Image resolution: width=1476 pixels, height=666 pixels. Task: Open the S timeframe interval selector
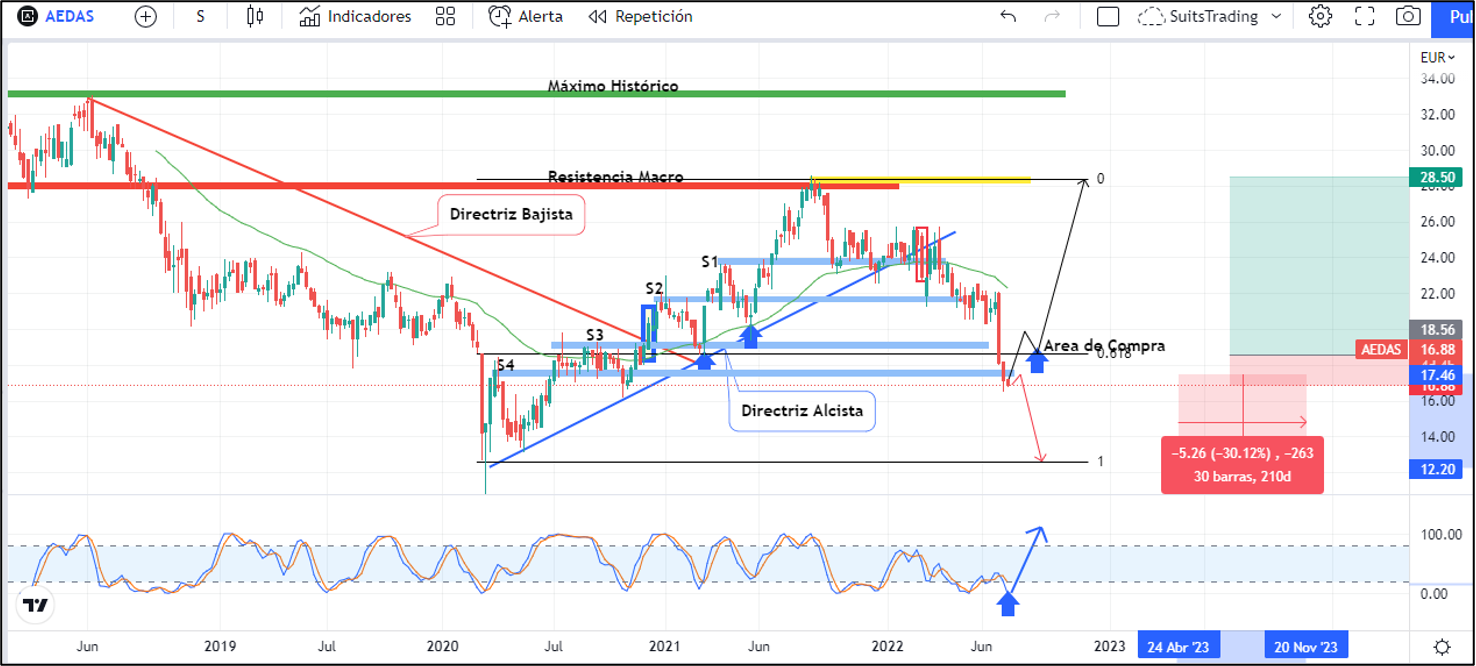click(x=201, y=17)
